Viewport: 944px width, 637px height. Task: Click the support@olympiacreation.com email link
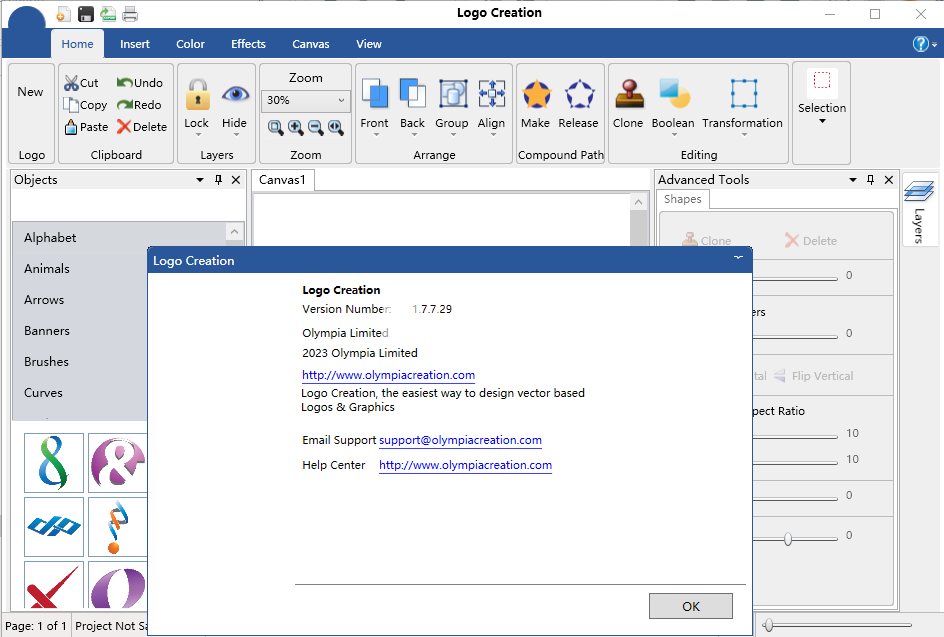(x=461, y=440)
